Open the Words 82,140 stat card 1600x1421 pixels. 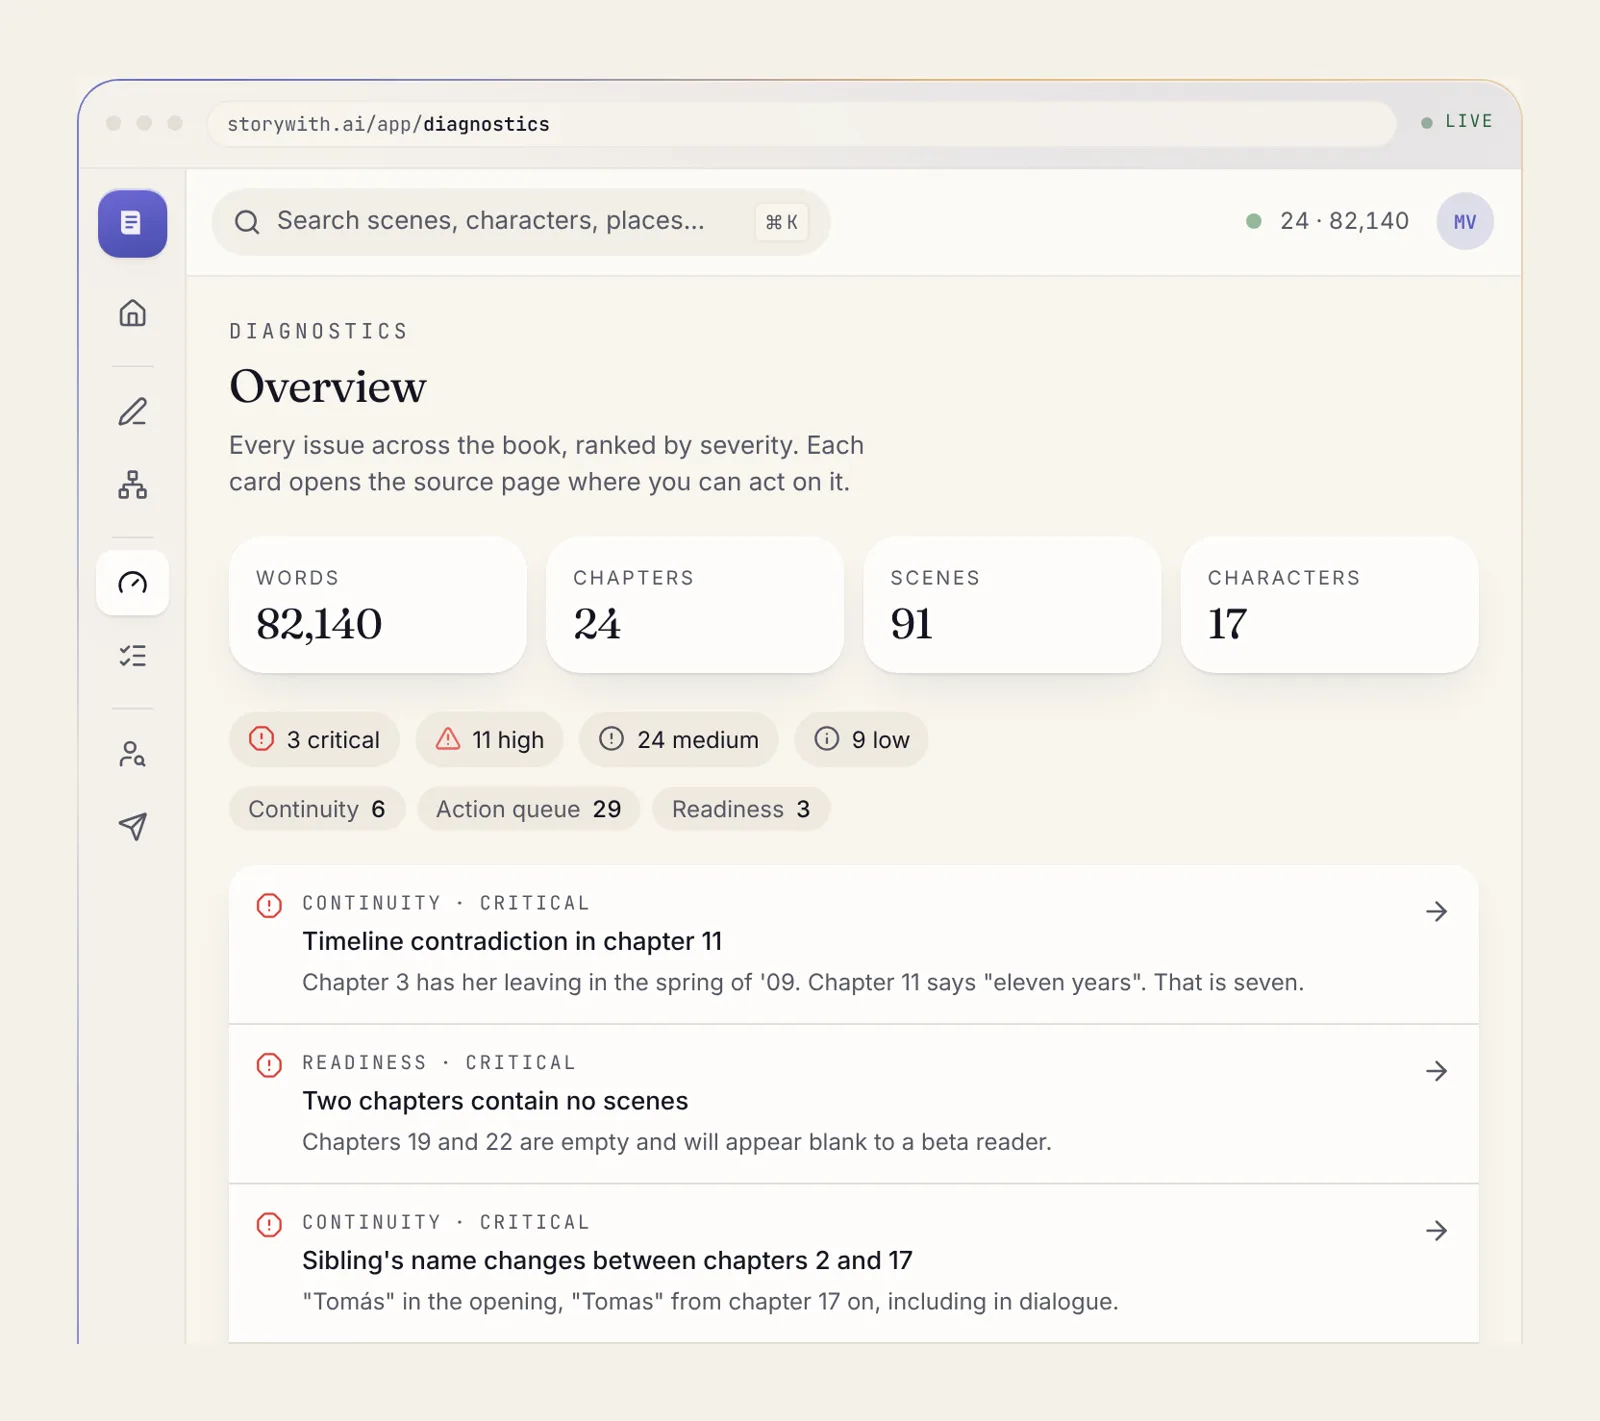pos(378,605)
